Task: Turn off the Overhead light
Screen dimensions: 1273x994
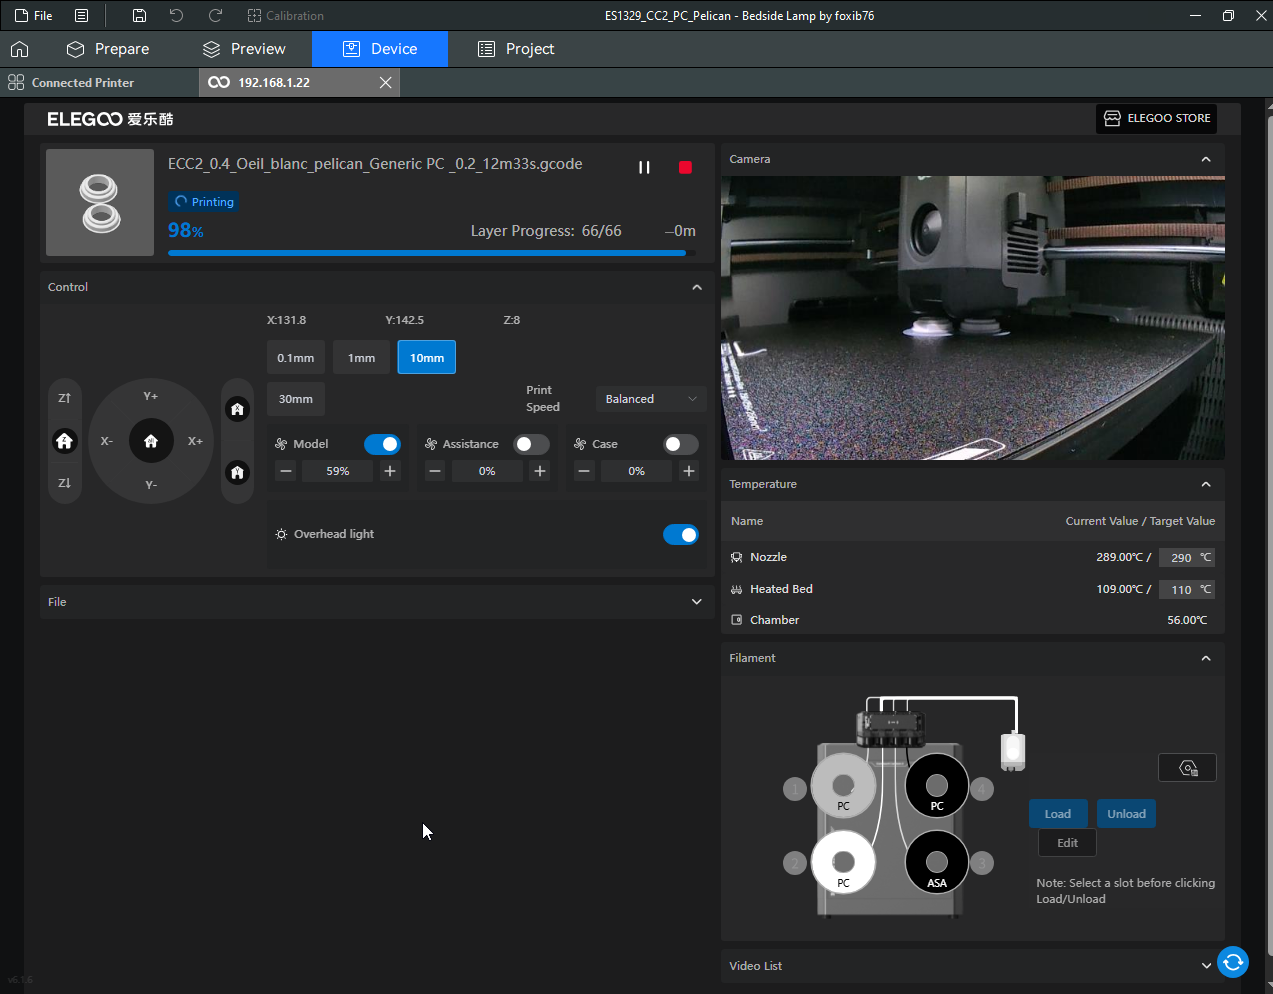Action: (681, 535)
